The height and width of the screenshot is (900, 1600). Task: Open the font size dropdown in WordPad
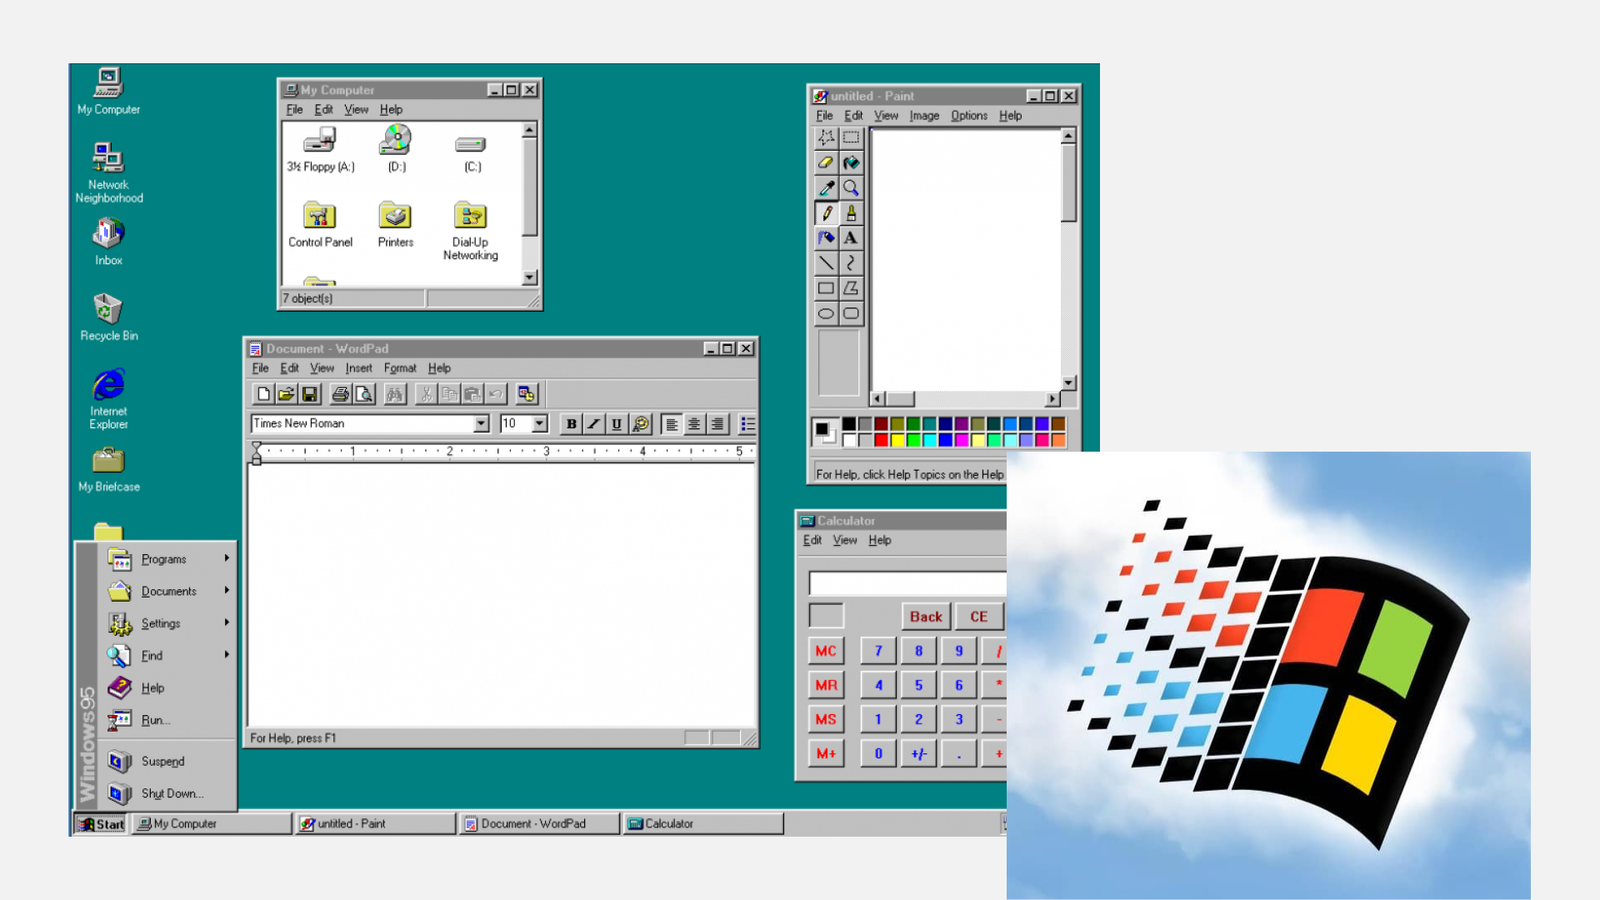pyautogui.click(x=540, y=423)
